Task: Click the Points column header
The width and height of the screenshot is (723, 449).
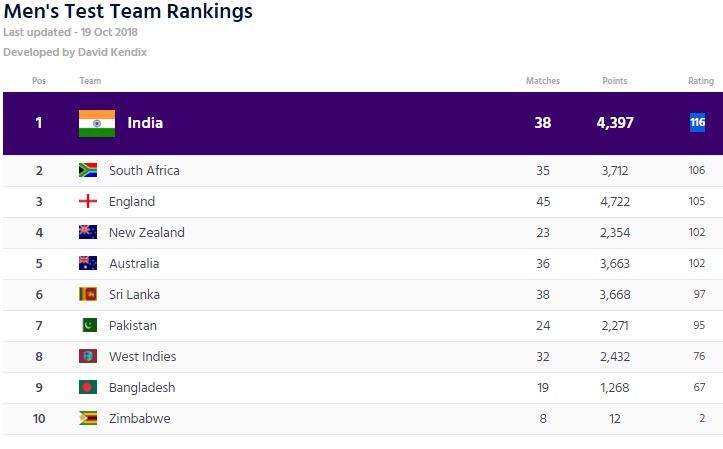Action: [614, 81]
